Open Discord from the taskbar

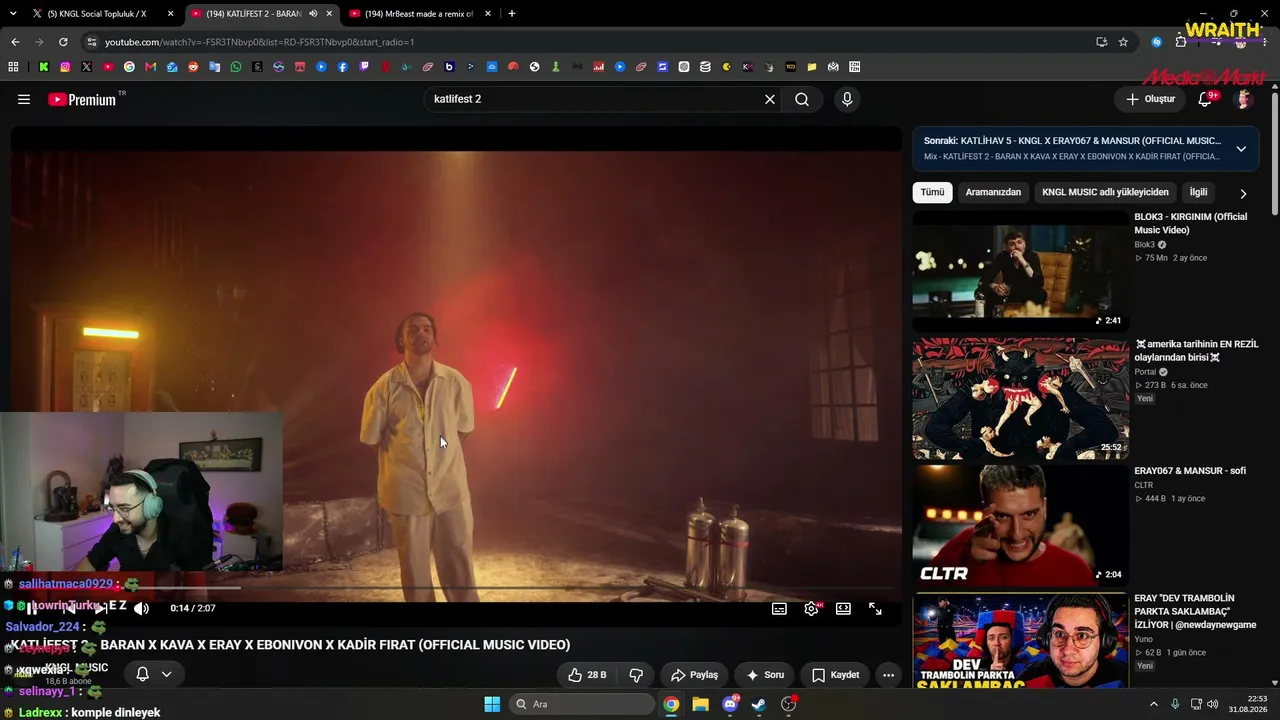tap(730, 704)
